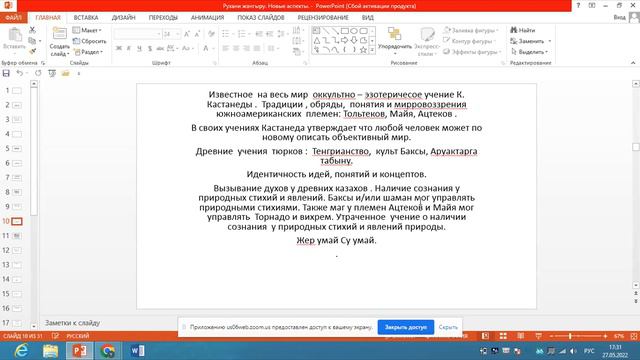Switch to slide sorter view icon
Image resolution: width=640 pixels, height=360 pixels.
pyautogui.click(x=503, y=336)
